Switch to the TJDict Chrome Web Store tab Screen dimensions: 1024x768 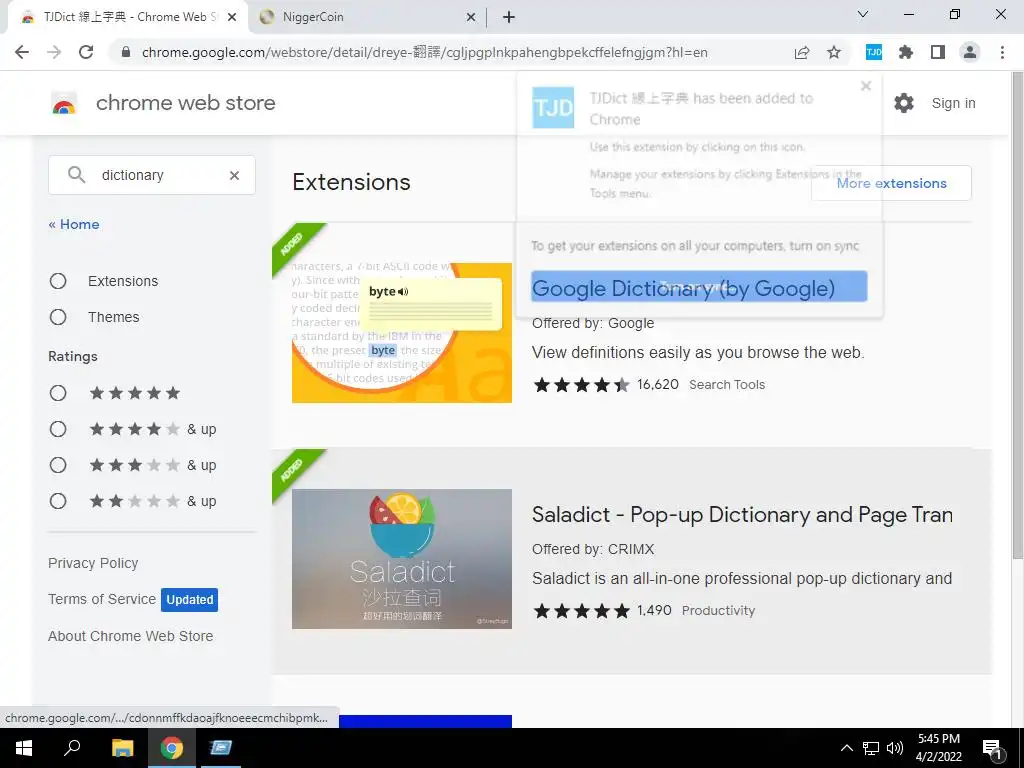(x=127, y=17)
